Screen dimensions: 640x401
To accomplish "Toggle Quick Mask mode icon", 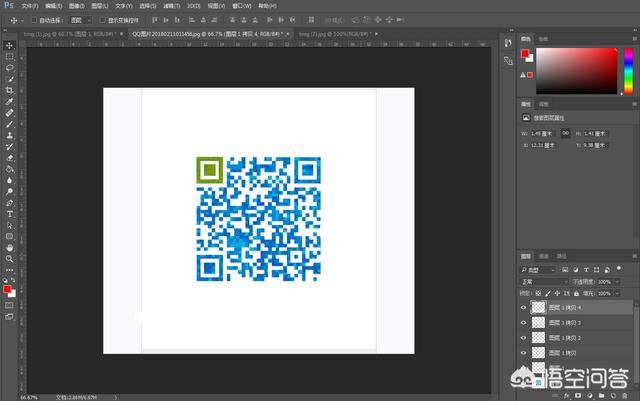I will (x=9, y=305).
